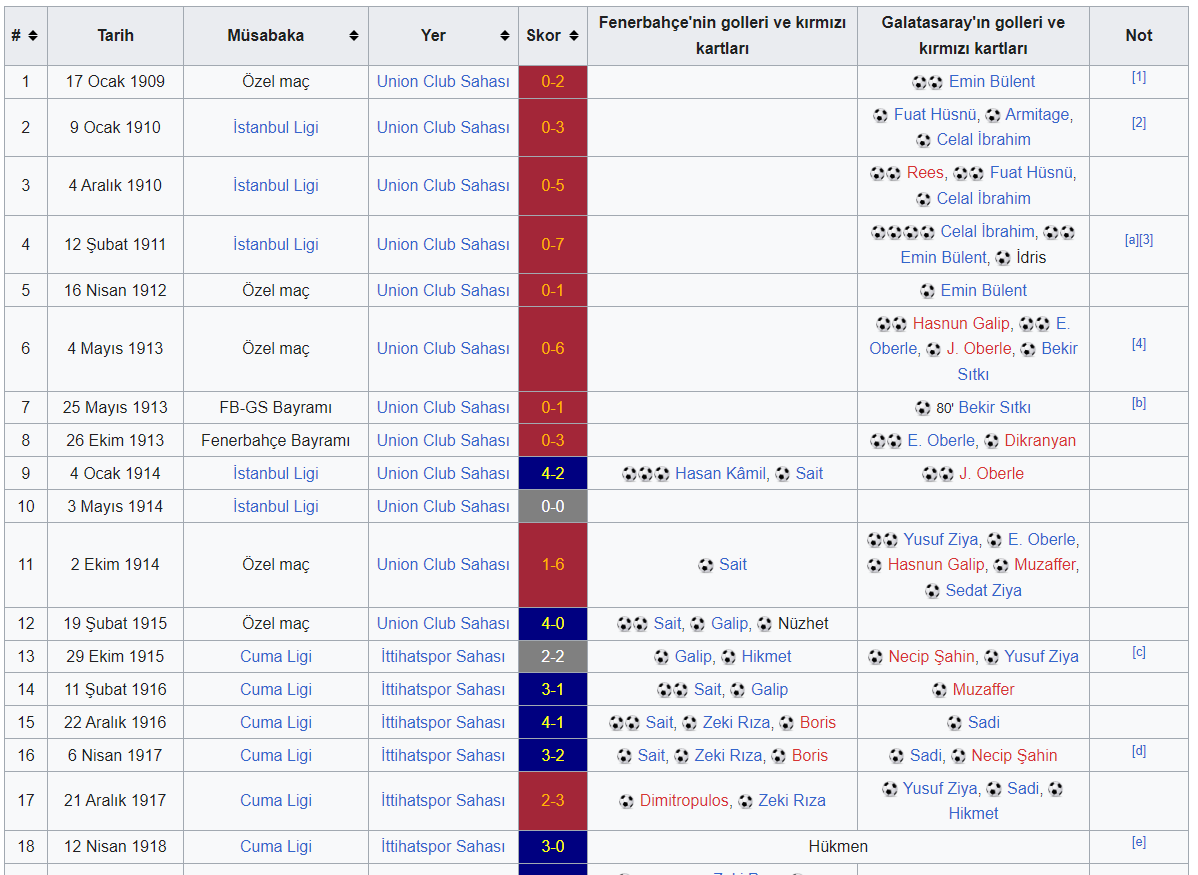Click ball icon before Dimitropulos

(627, 801)
